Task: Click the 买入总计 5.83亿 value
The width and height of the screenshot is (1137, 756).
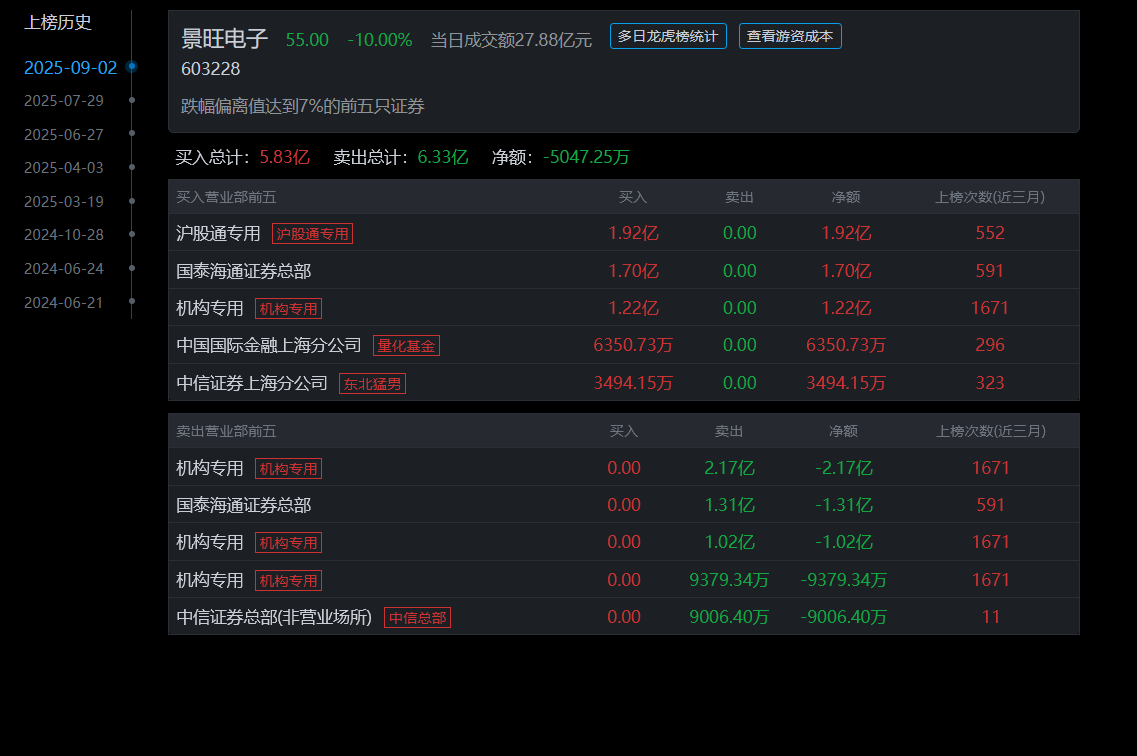Action: 284,157
